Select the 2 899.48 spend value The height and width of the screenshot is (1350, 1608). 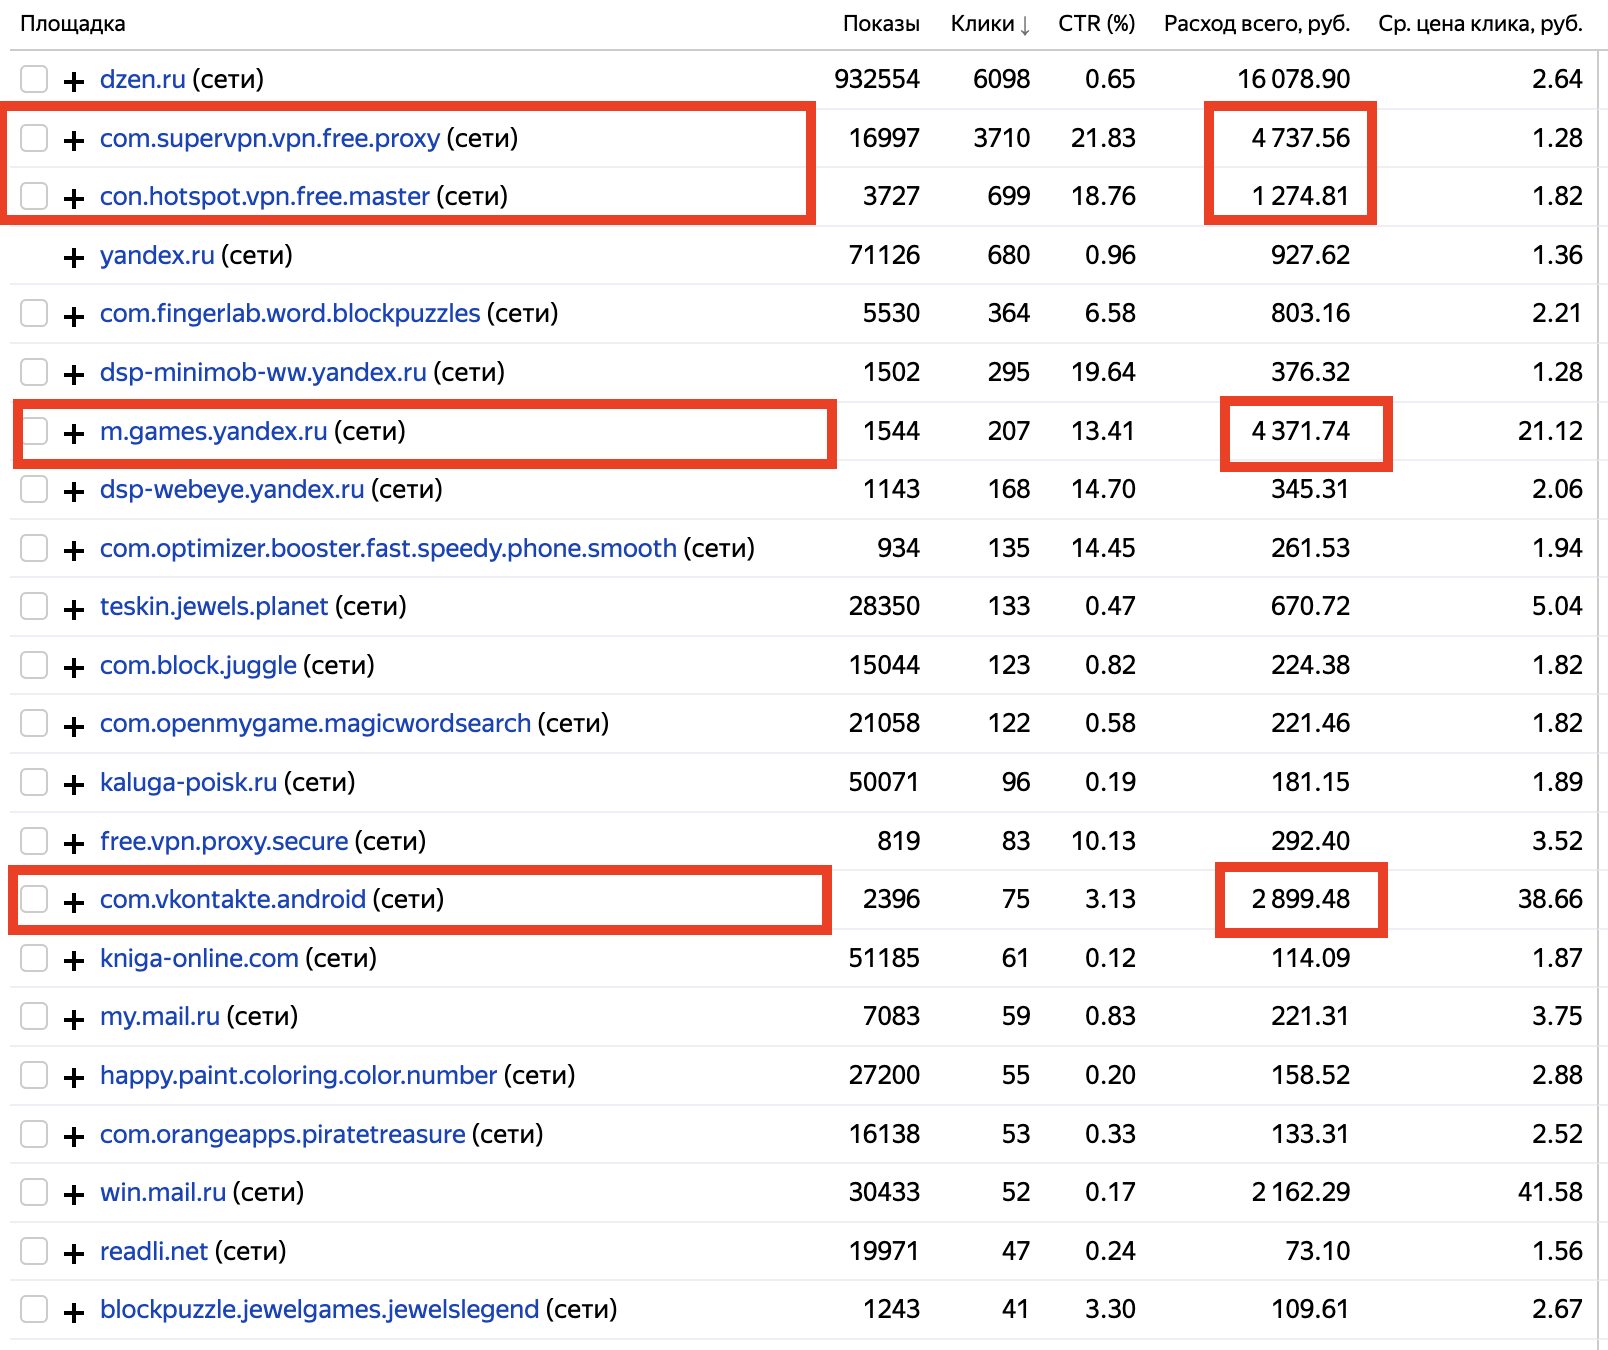[x=1301, y=899]
